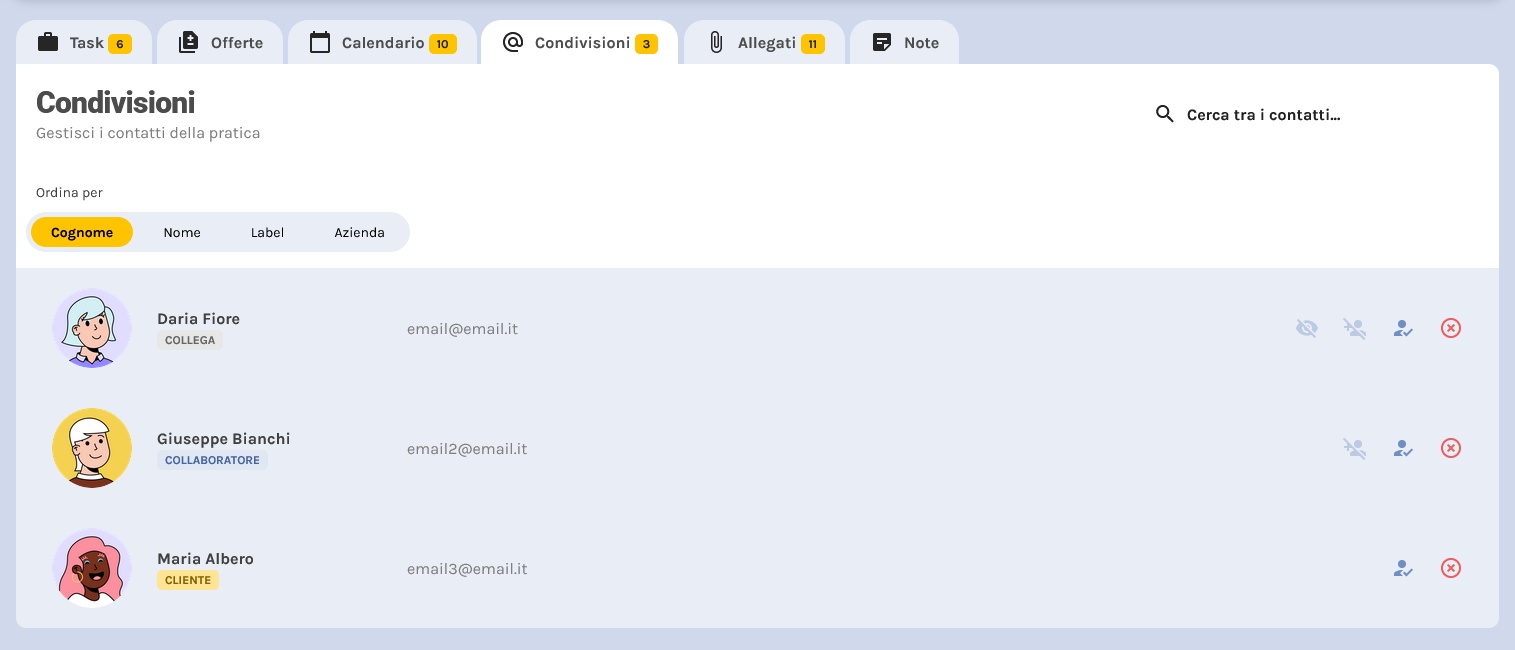
Task: Toggle hidden visibility for Daria Fiore
Action: (1306, 328)
